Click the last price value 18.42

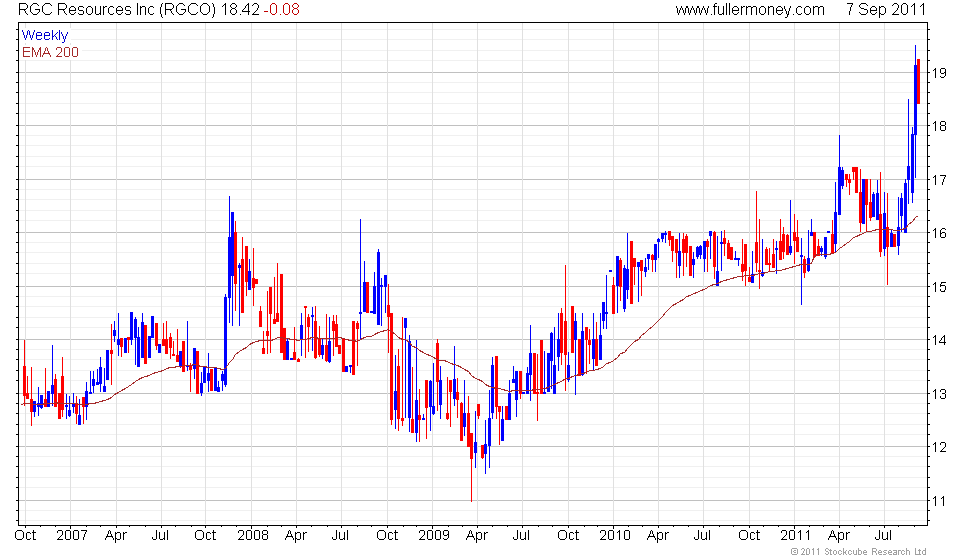click(x=239, y=9)
